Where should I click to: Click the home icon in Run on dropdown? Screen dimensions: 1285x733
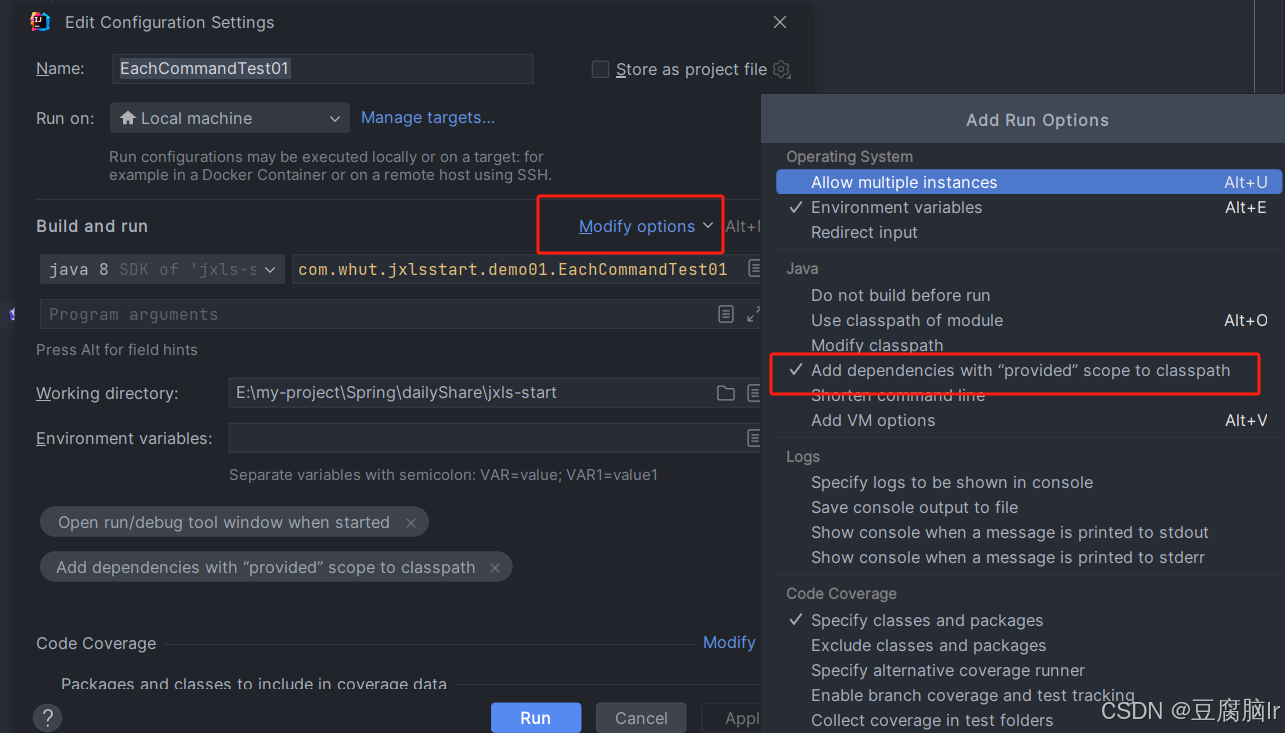coord(127,118)
